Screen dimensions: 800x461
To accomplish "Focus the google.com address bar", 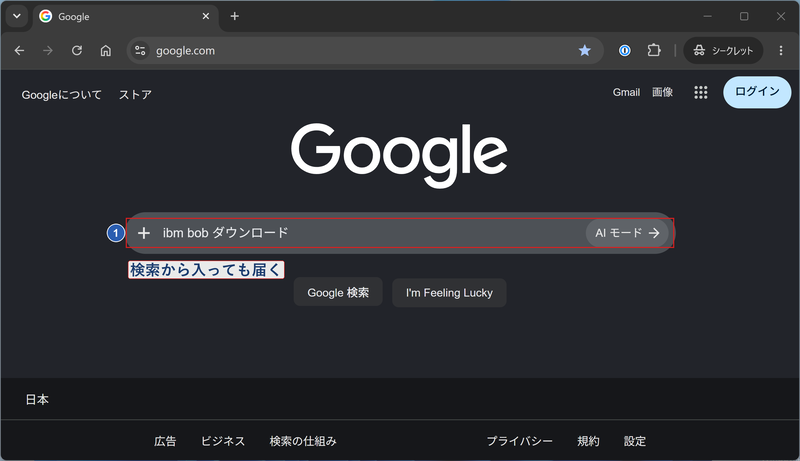I will 365,50.
